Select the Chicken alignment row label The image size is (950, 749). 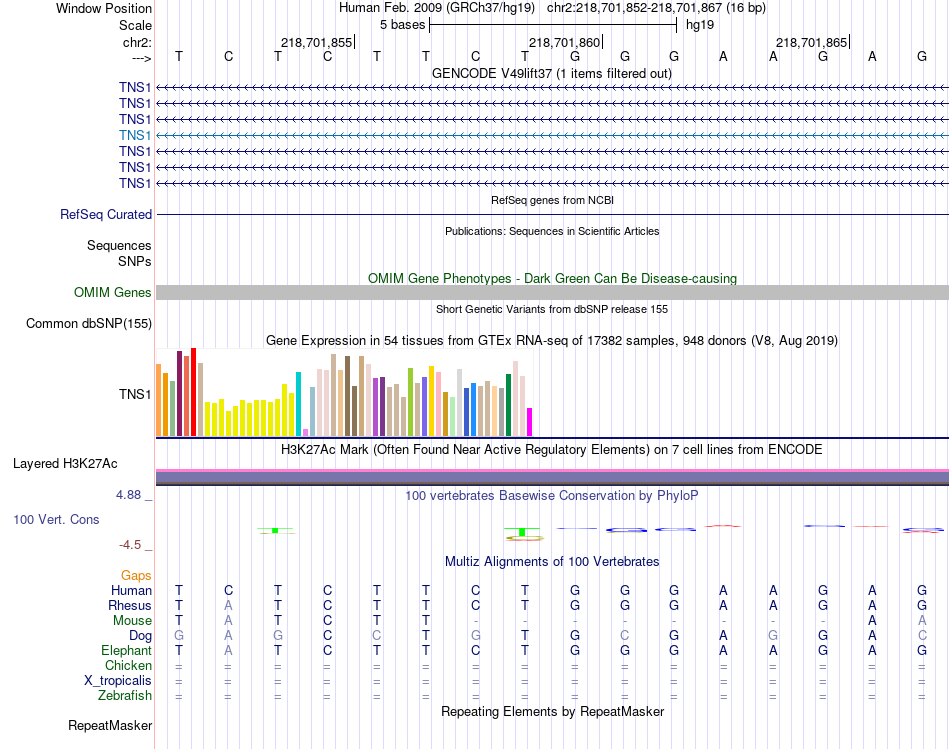[128, 665]
